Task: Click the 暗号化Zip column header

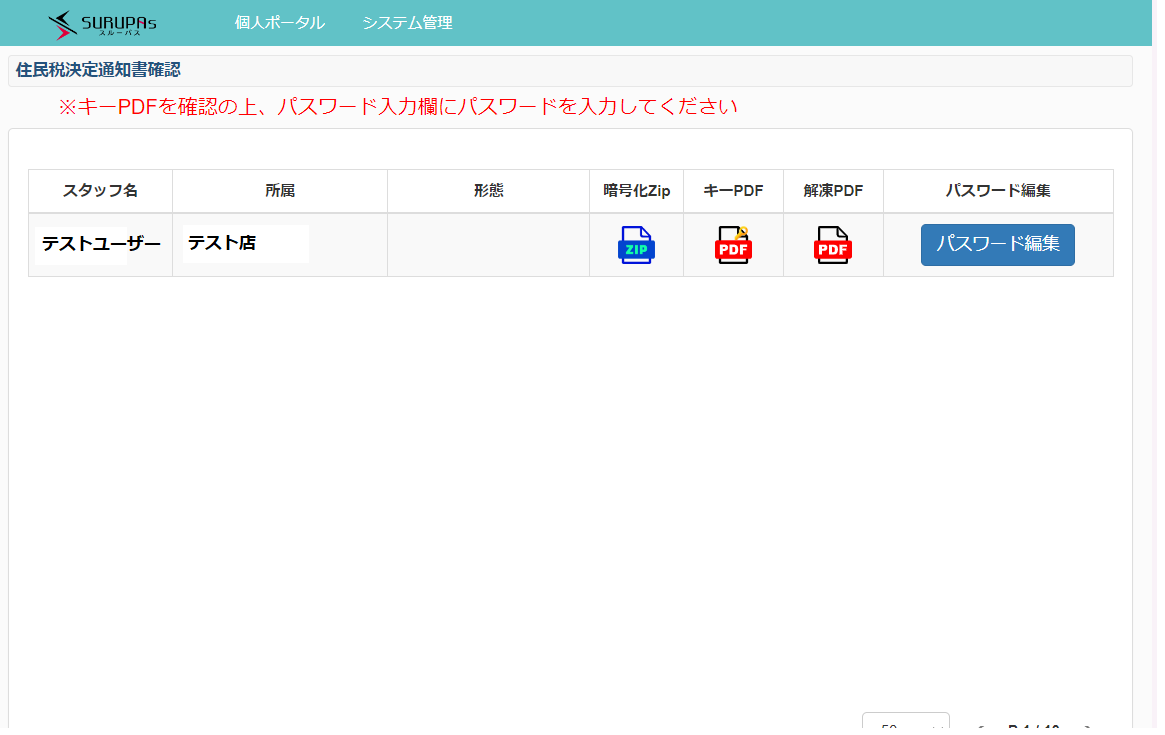Action: pyautogui.click(x=636, y=191)
